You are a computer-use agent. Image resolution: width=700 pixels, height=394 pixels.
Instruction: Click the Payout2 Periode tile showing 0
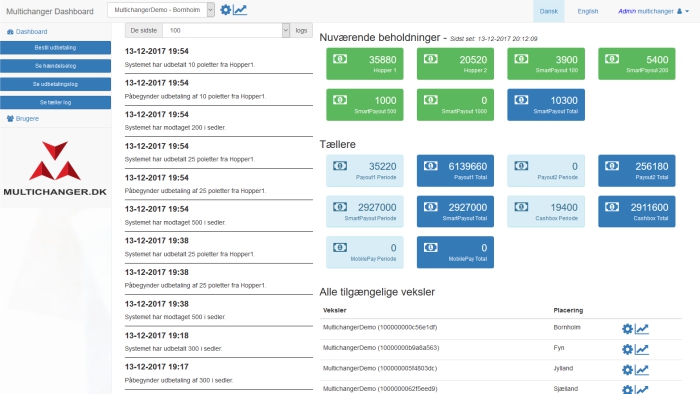point(546,170)
